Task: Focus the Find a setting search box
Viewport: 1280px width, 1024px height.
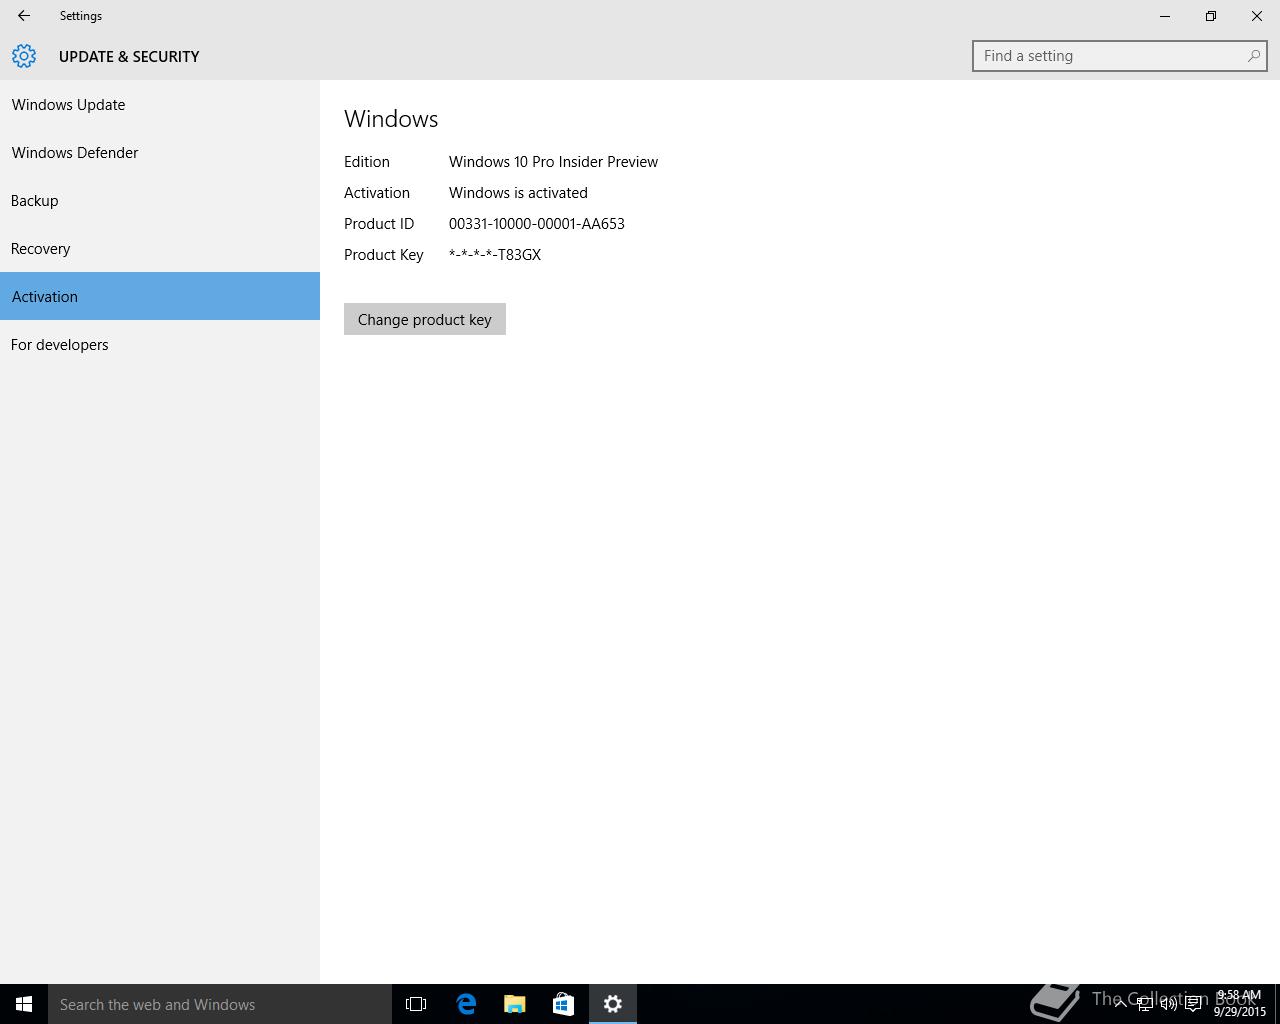Action: tap(1119, 56)
